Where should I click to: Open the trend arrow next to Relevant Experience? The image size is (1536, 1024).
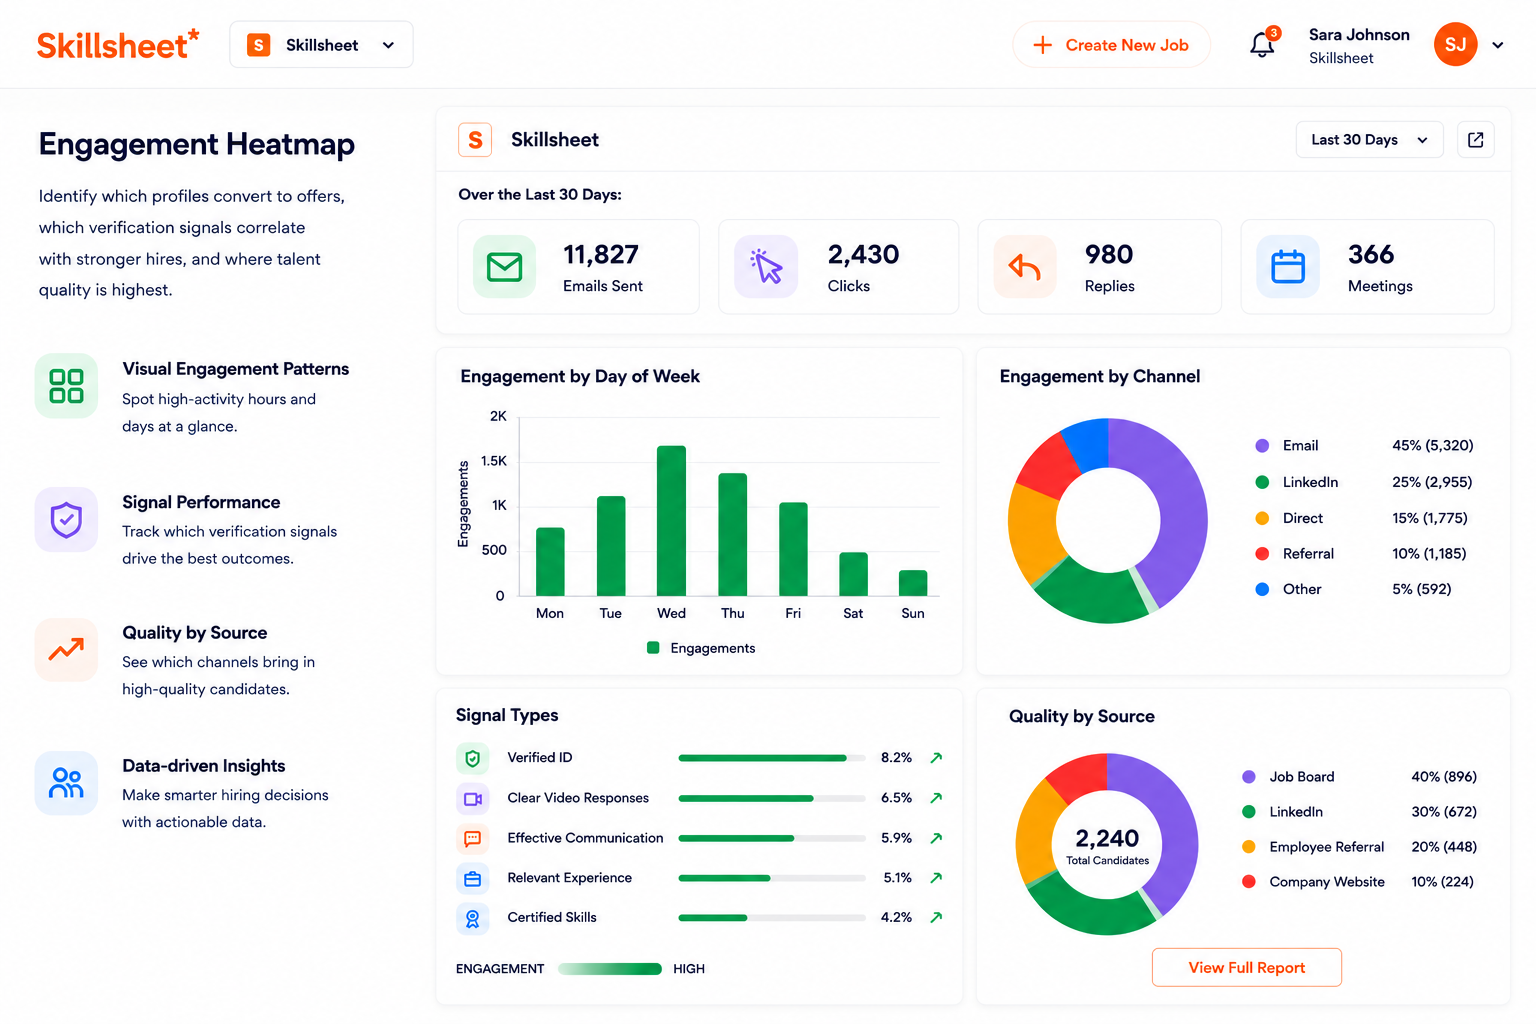click(936, 878)
